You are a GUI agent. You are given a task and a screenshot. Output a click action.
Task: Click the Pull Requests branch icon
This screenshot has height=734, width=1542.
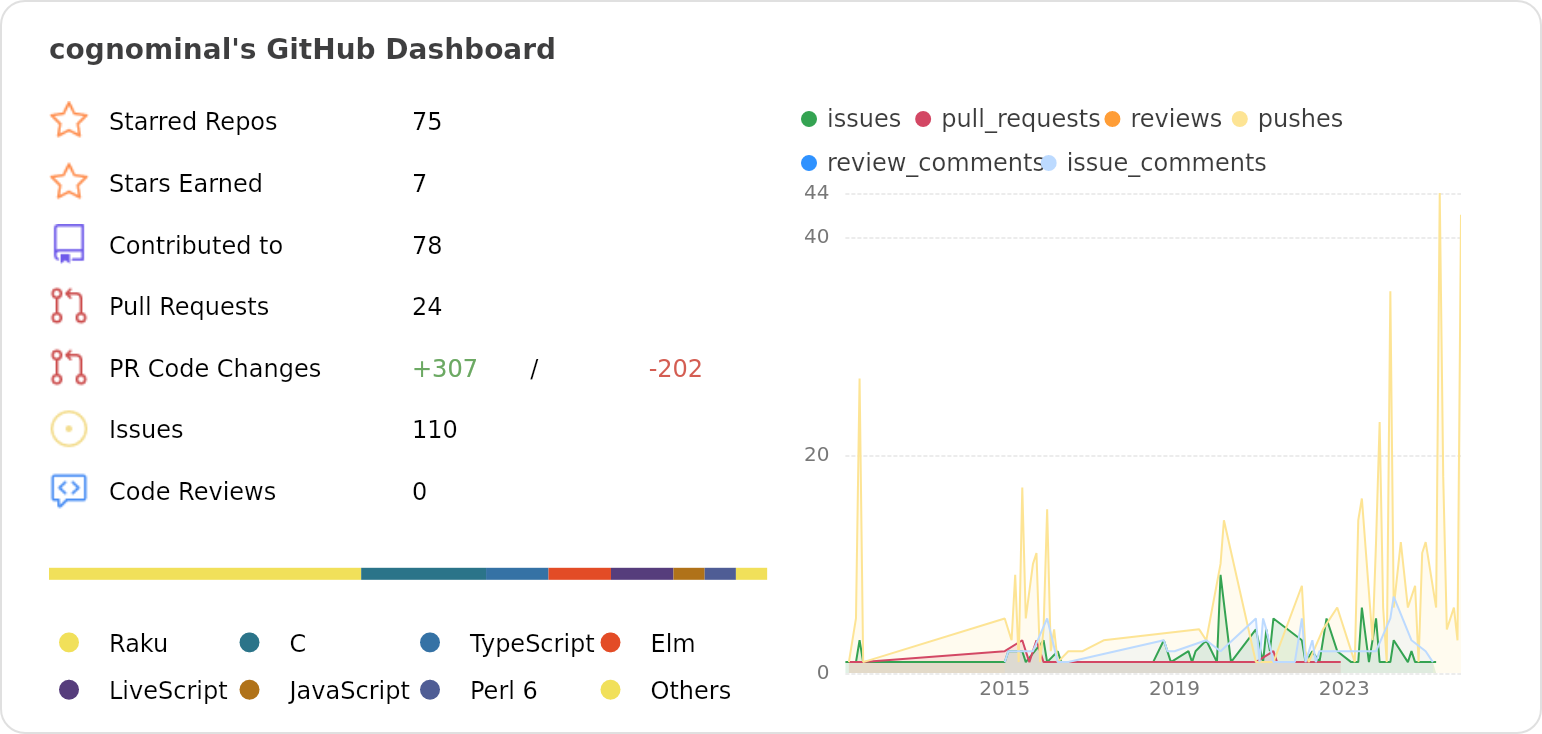pyautogui.click(x=70, y=306)
